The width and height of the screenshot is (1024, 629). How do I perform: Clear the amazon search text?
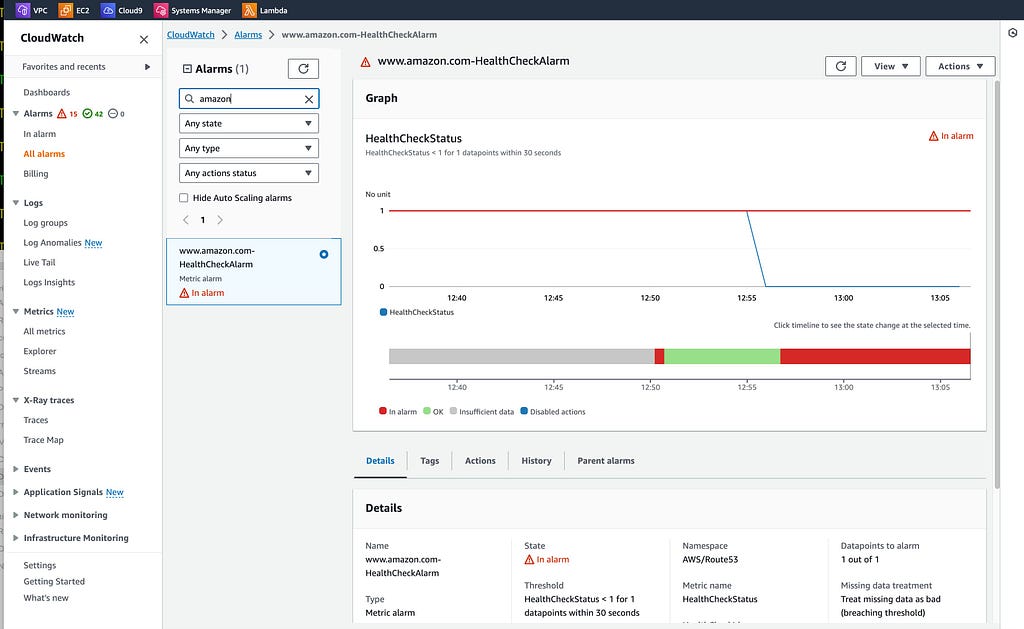309,99
